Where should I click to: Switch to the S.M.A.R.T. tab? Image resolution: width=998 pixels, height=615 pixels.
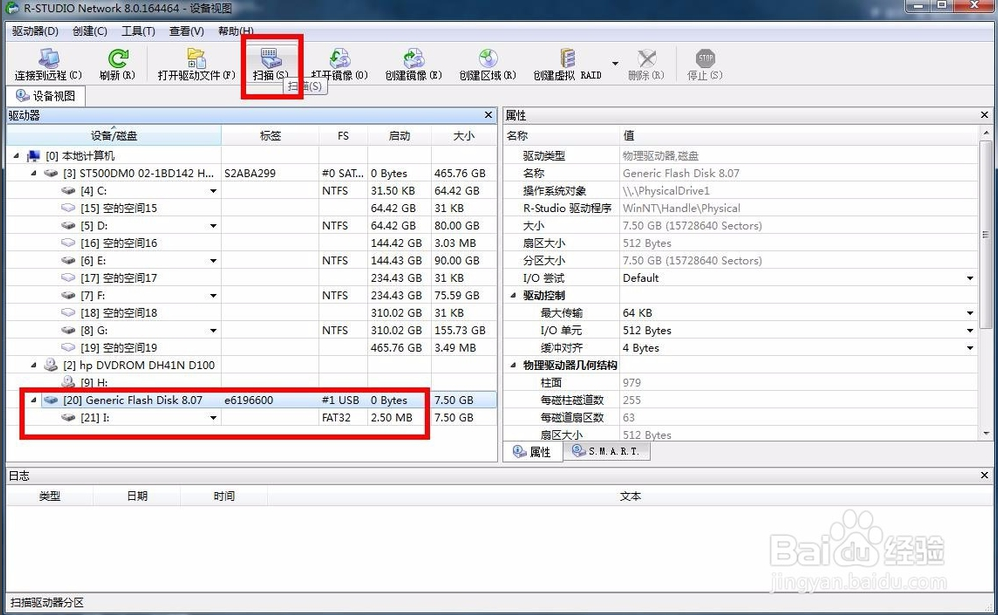(607, 451)
